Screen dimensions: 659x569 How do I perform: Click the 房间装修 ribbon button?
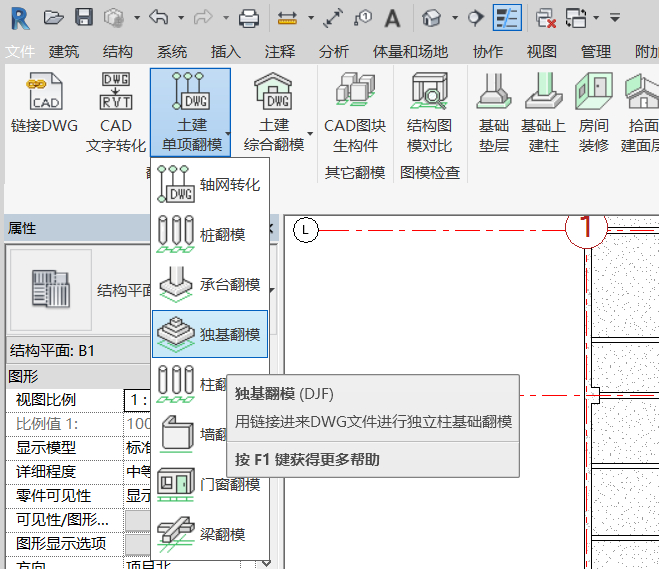point(593,112)
